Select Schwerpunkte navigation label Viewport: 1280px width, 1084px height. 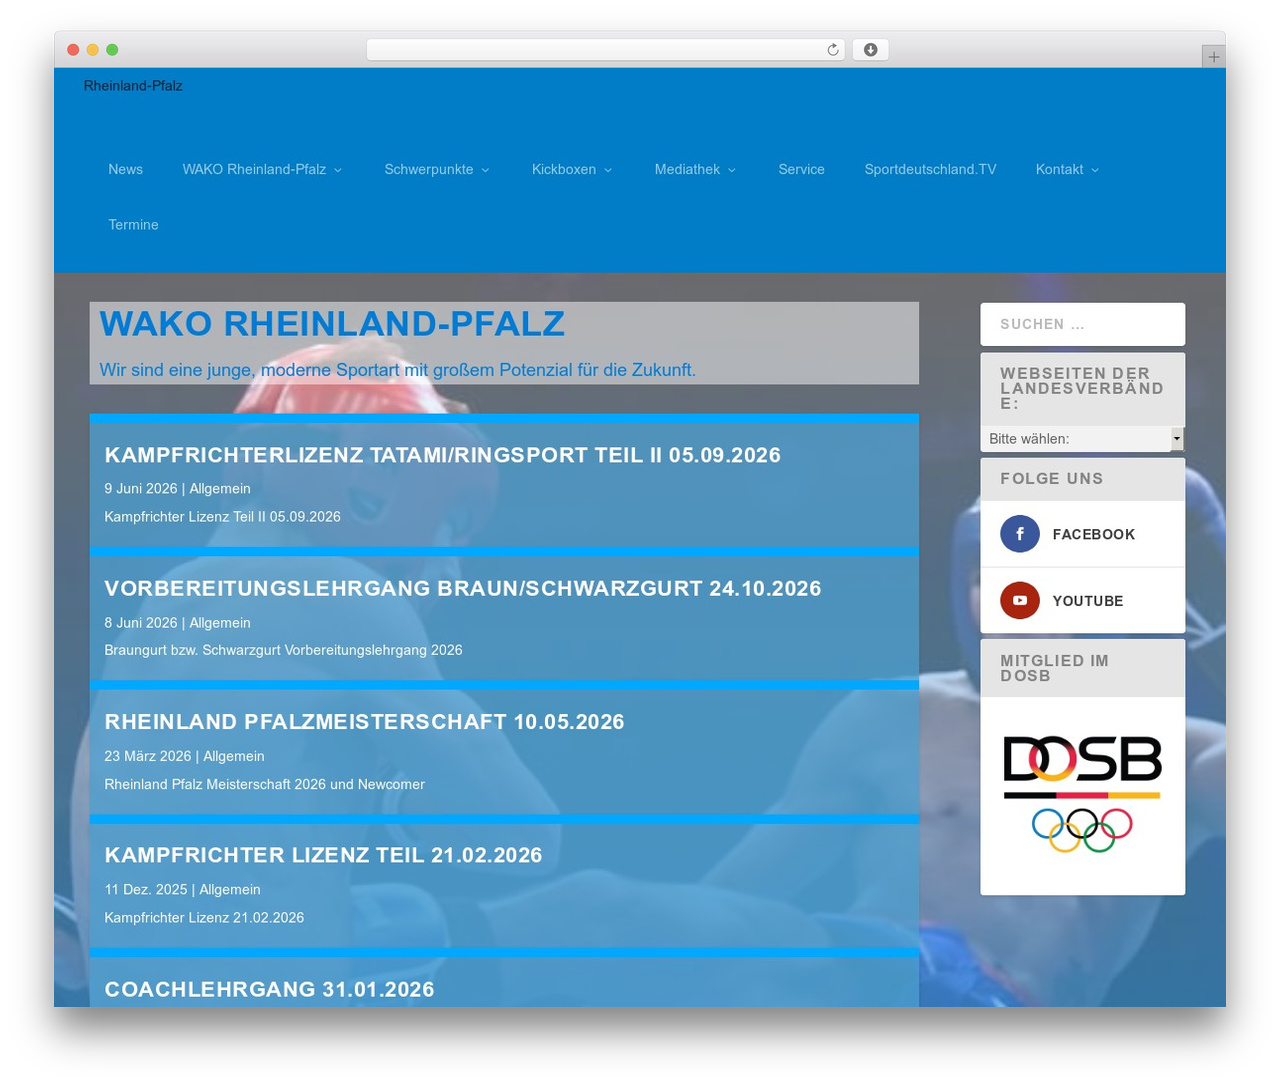tap(429, 169)
